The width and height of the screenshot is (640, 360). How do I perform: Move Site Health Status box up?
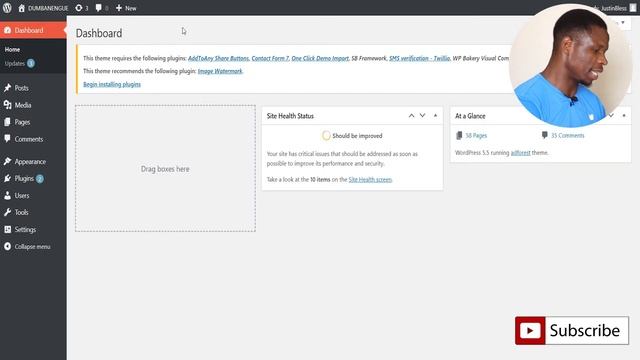(x=411, y=116)
